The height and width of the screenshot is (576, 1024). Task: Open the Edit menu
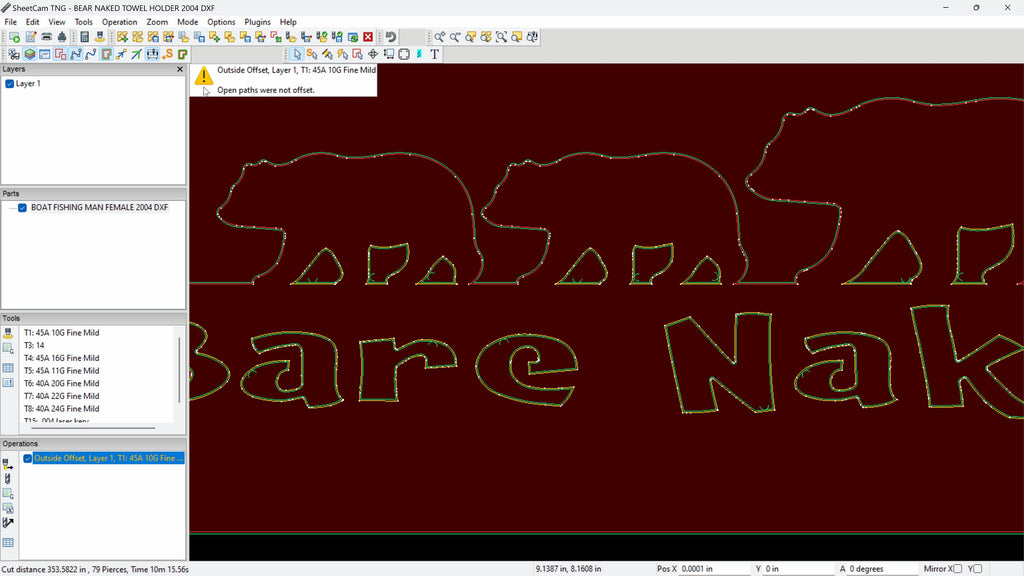pyautogui.click(x=33, y=22)
